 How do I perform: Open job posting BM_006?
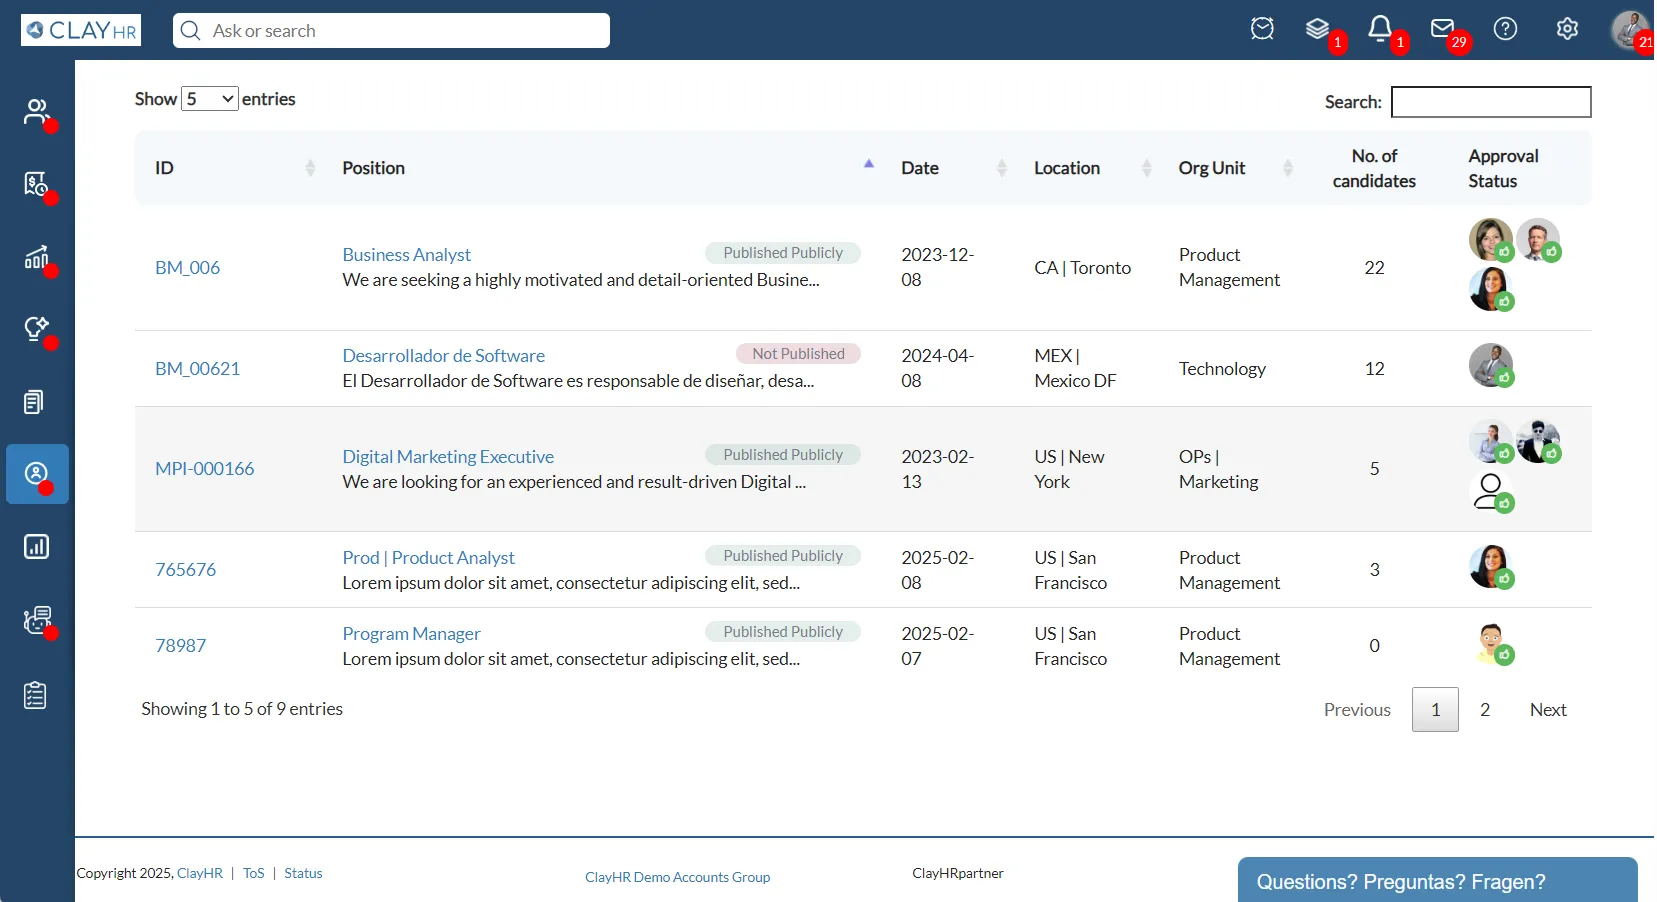(187, 267)
